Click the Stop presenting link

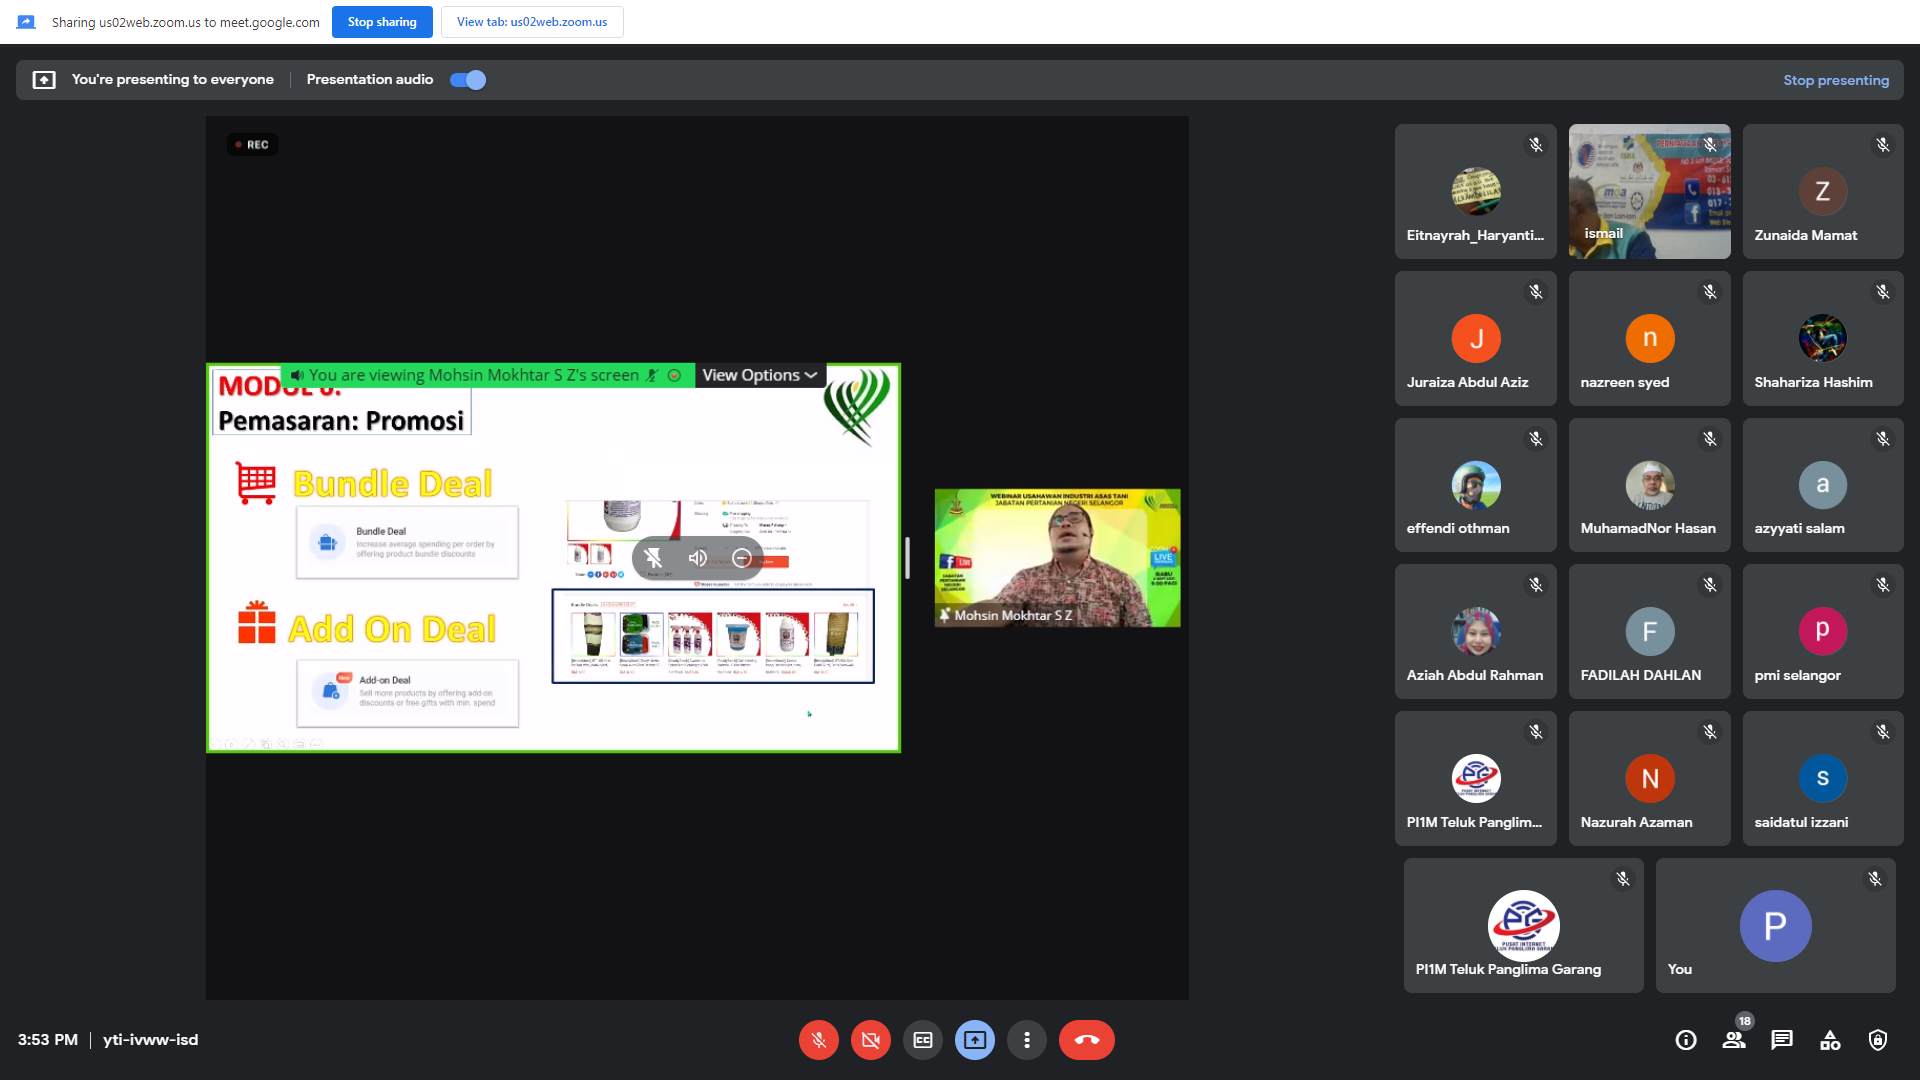click(x=1836, y=80)
